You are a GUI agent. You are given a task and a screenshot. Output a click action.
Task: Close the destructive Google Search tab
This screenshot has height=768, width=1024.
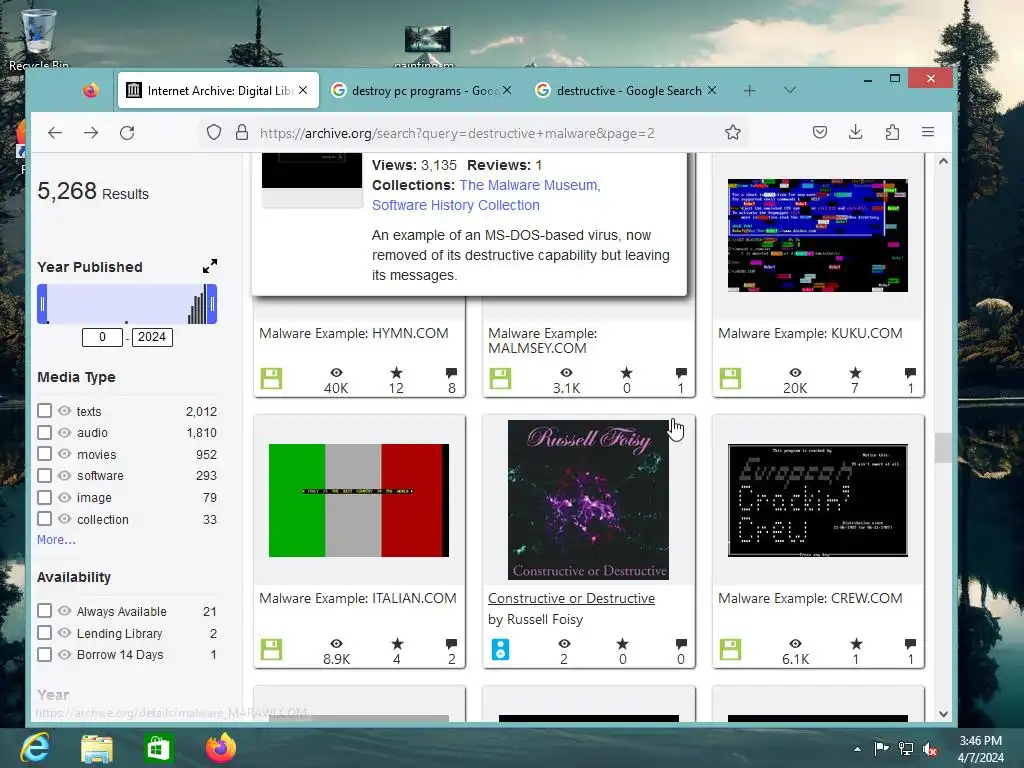point(712,91)
